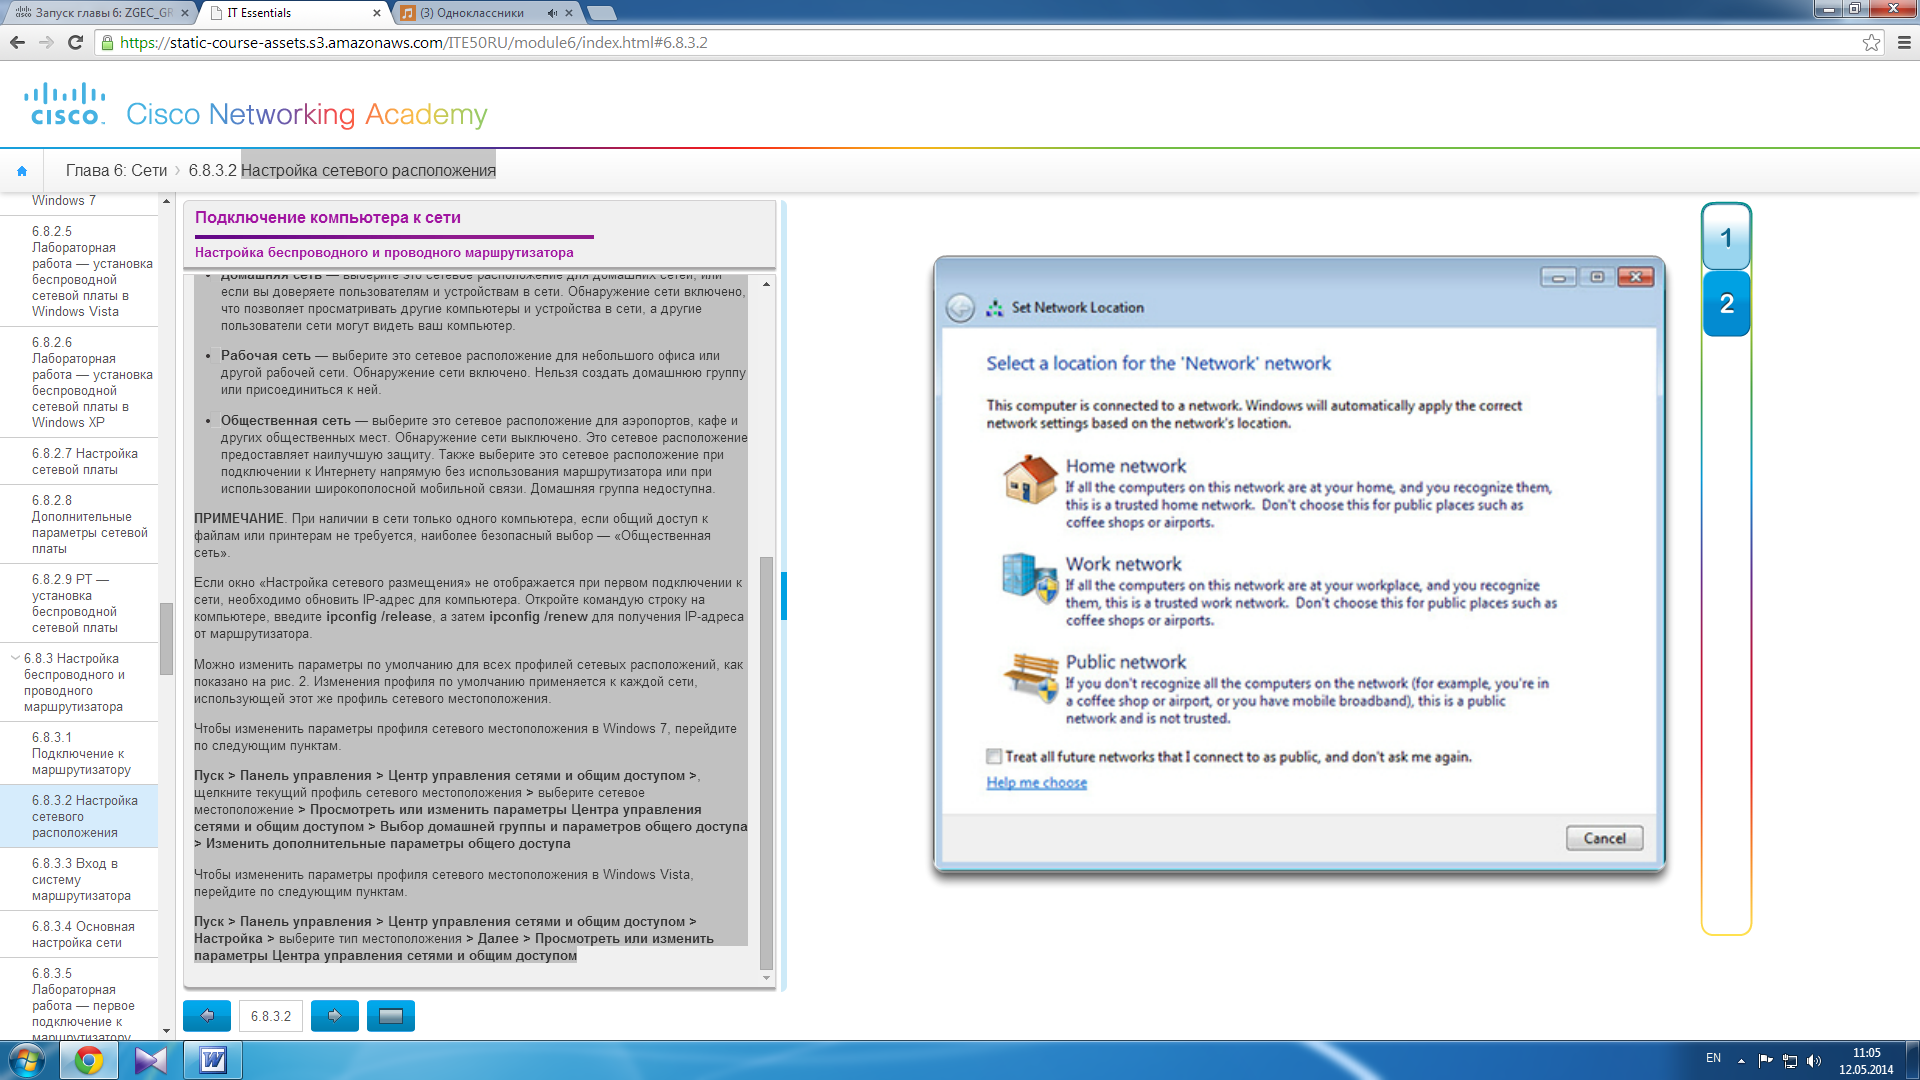Open Help me choose link
This screenshot has height=1080, width=1920.
tap(1036, 783)
